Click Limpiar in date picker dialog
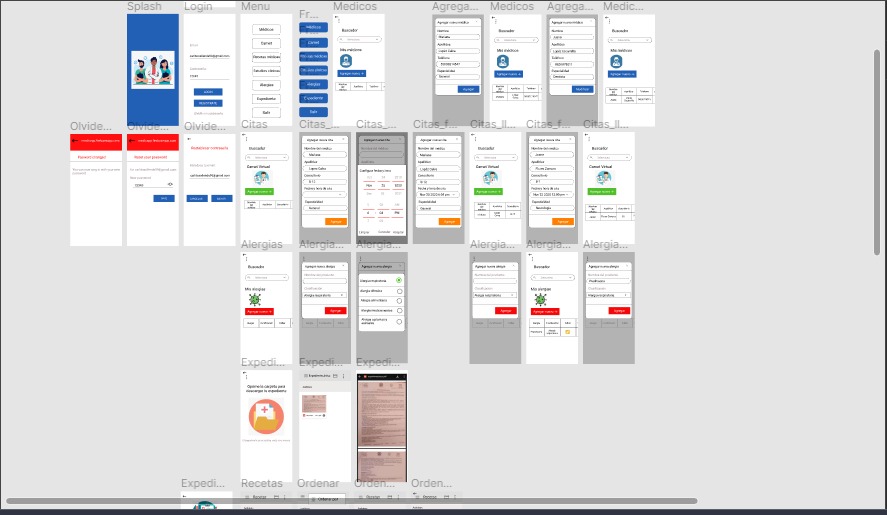 (364, 232)
